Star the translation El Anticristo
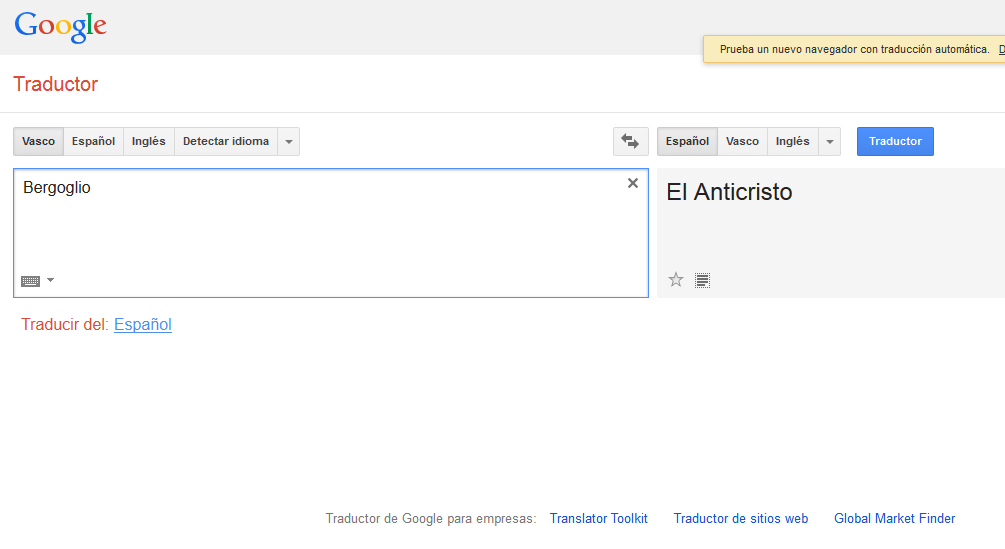The width and height of the screenshot is (1005, 549). point(676,280)
